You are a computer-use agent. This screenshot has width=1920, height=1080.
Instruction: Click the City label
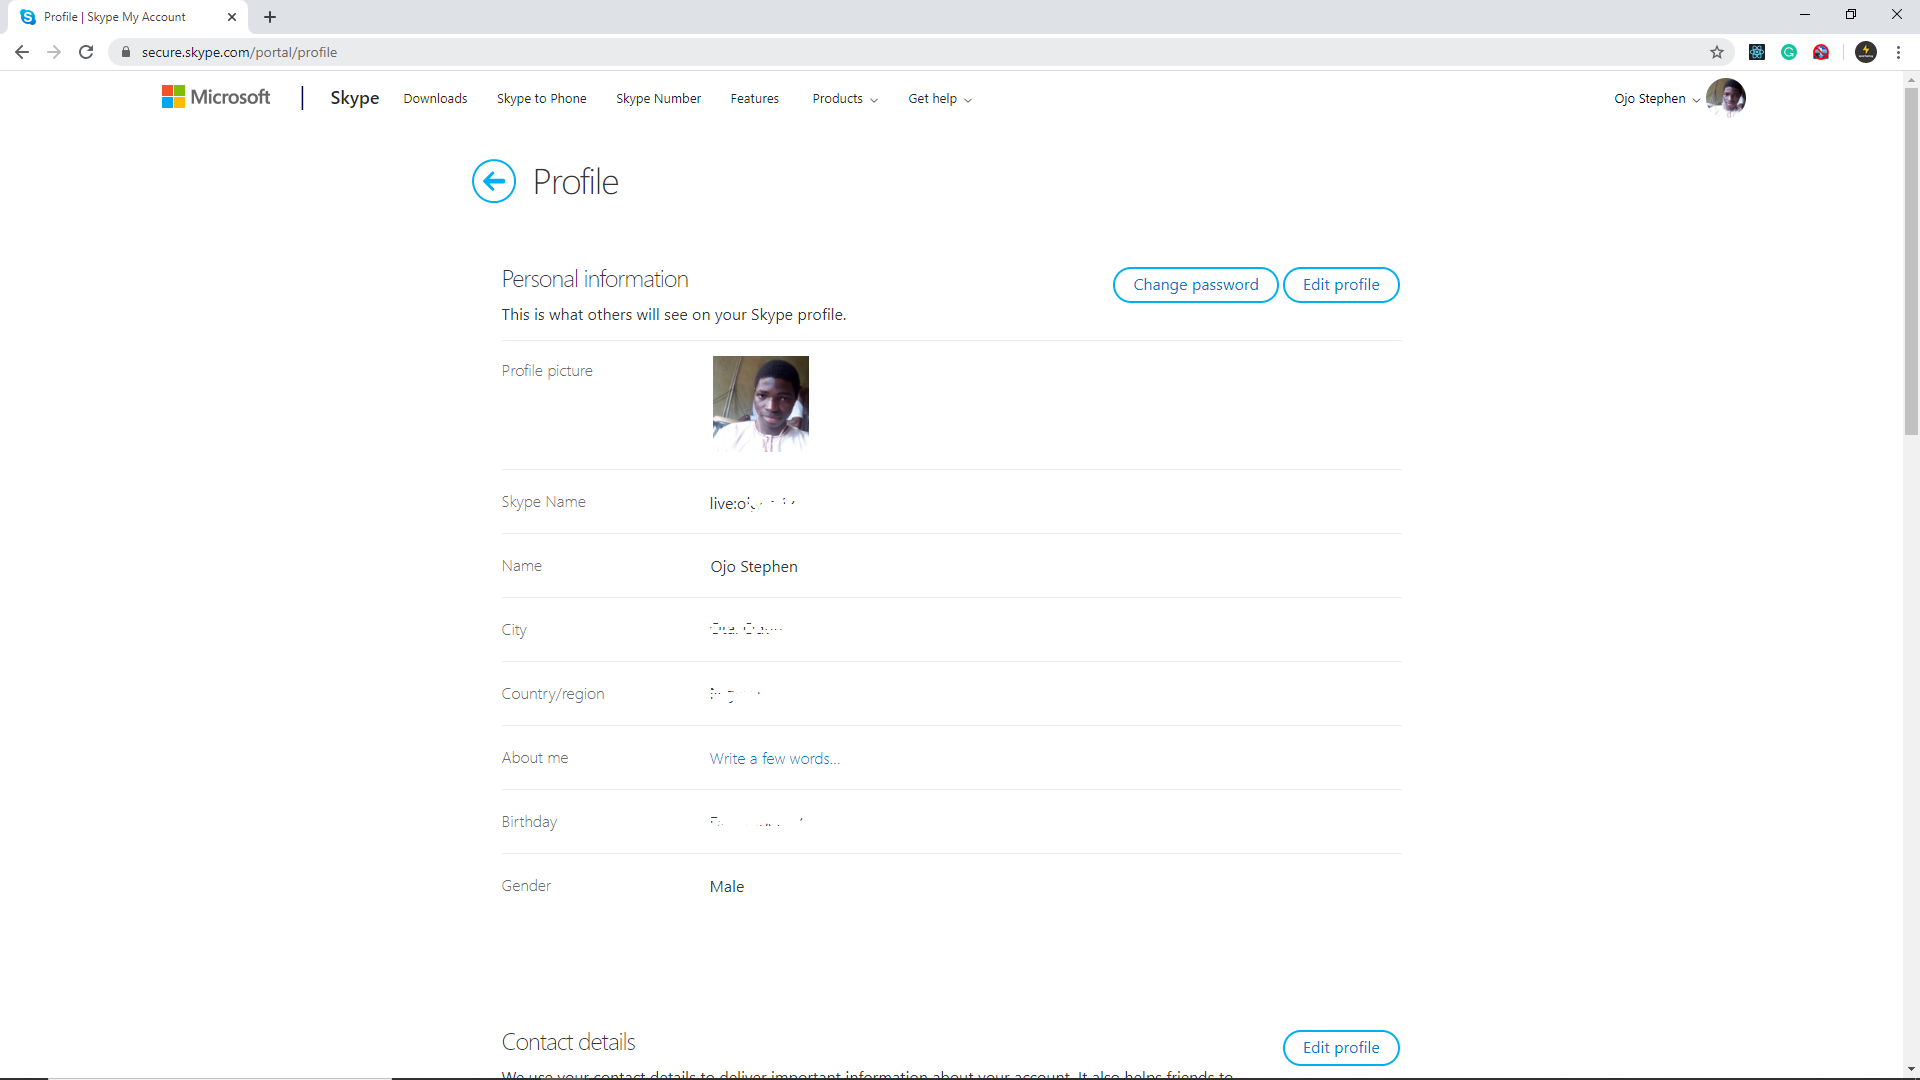(x=514, y=630)
